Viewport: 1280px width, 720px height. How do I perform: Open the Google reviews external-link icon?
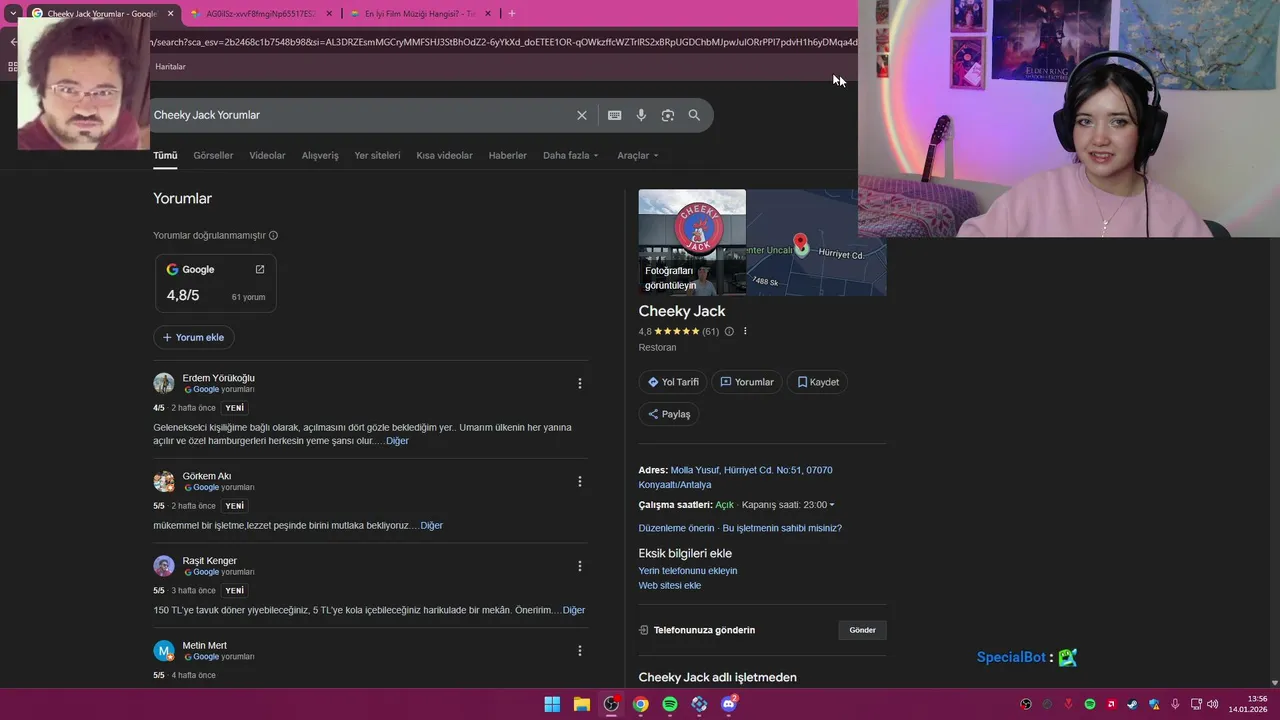[x=260, y=269]
